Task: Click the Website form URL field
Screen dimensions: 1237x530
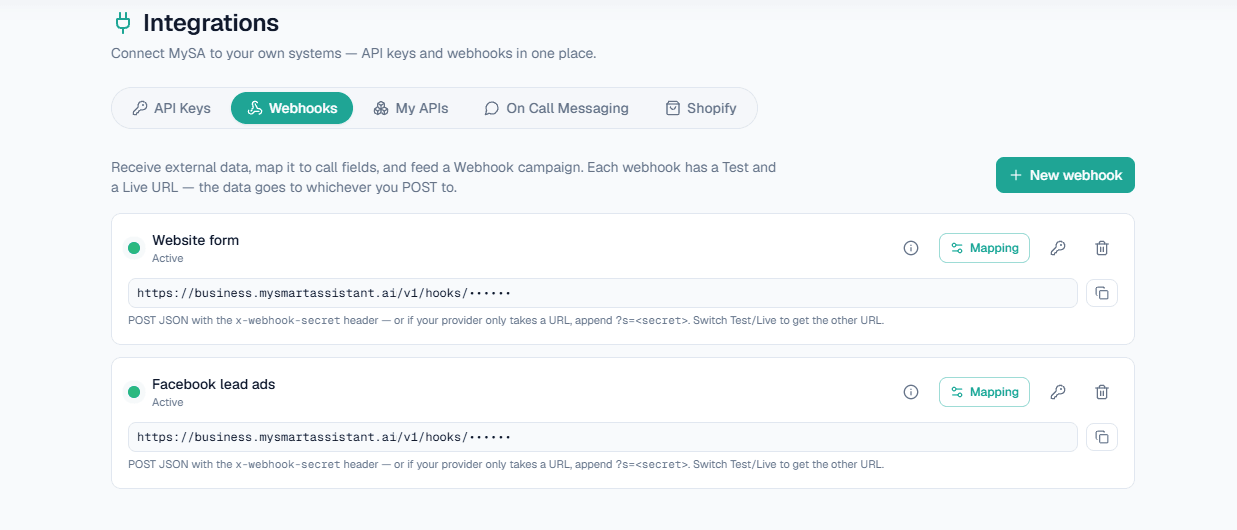Action: click(x=603, y=293)
